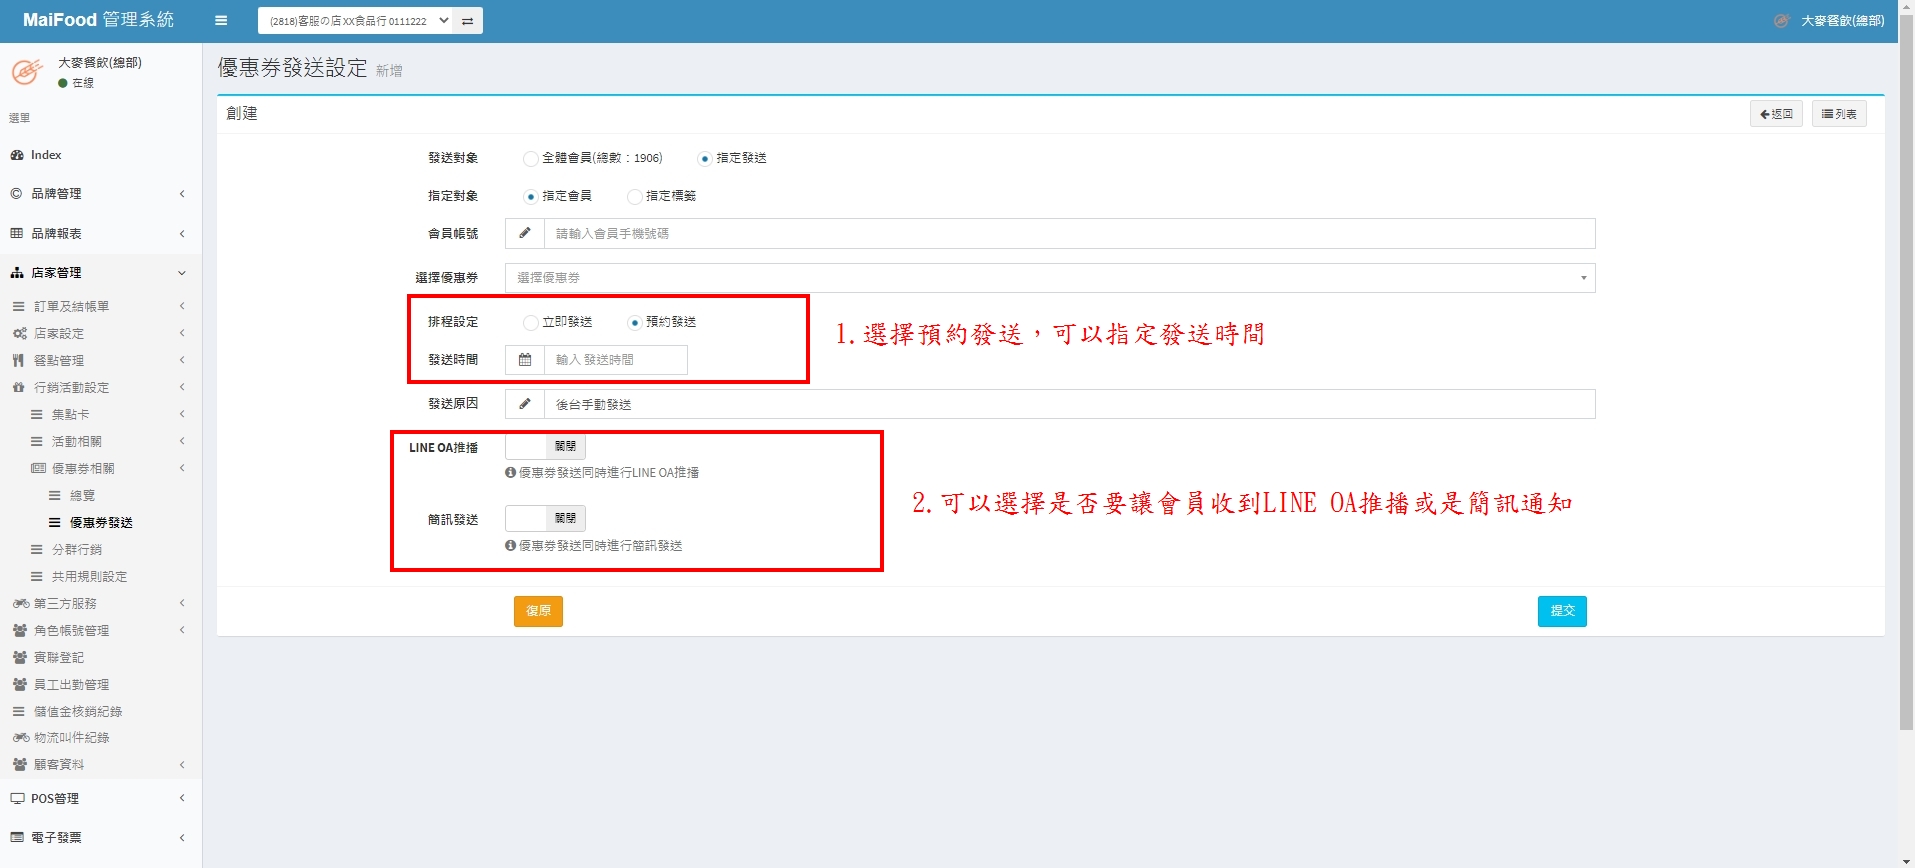Click the calendar icon beside 發送時間

point(525,360)
